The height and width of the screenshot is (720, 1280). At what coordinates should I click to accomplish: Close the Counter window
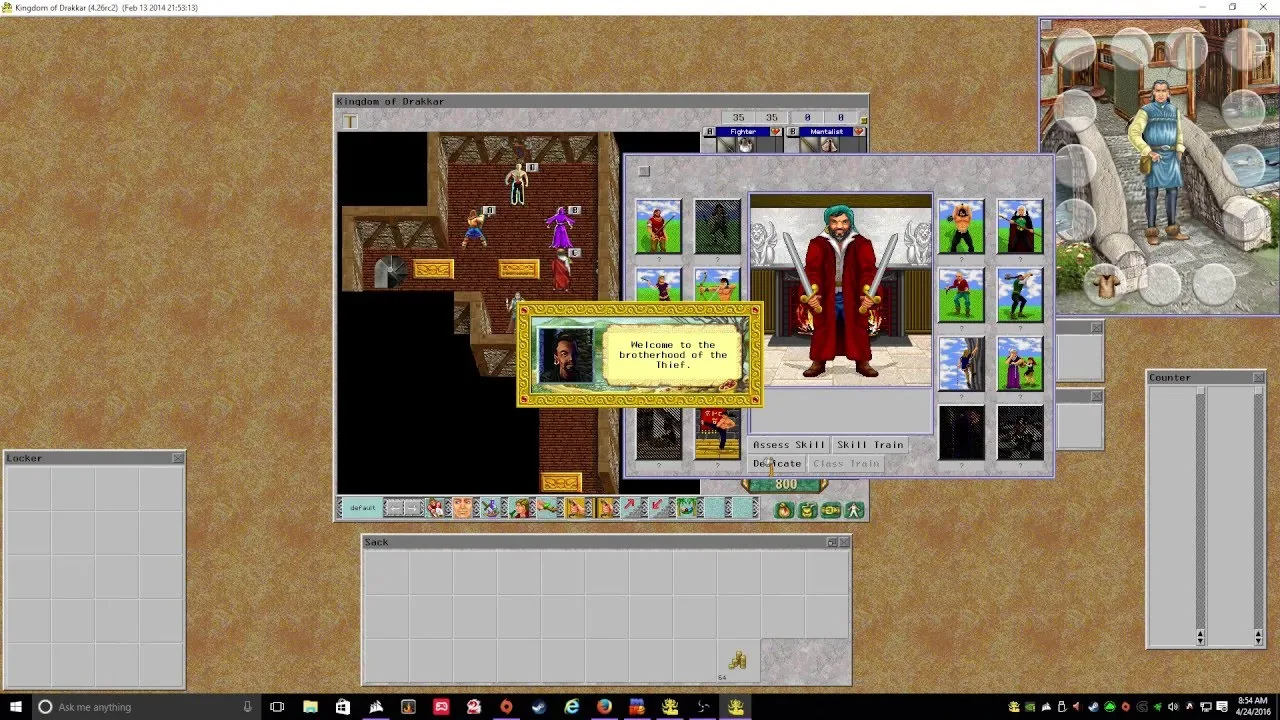click(1258, 378)
